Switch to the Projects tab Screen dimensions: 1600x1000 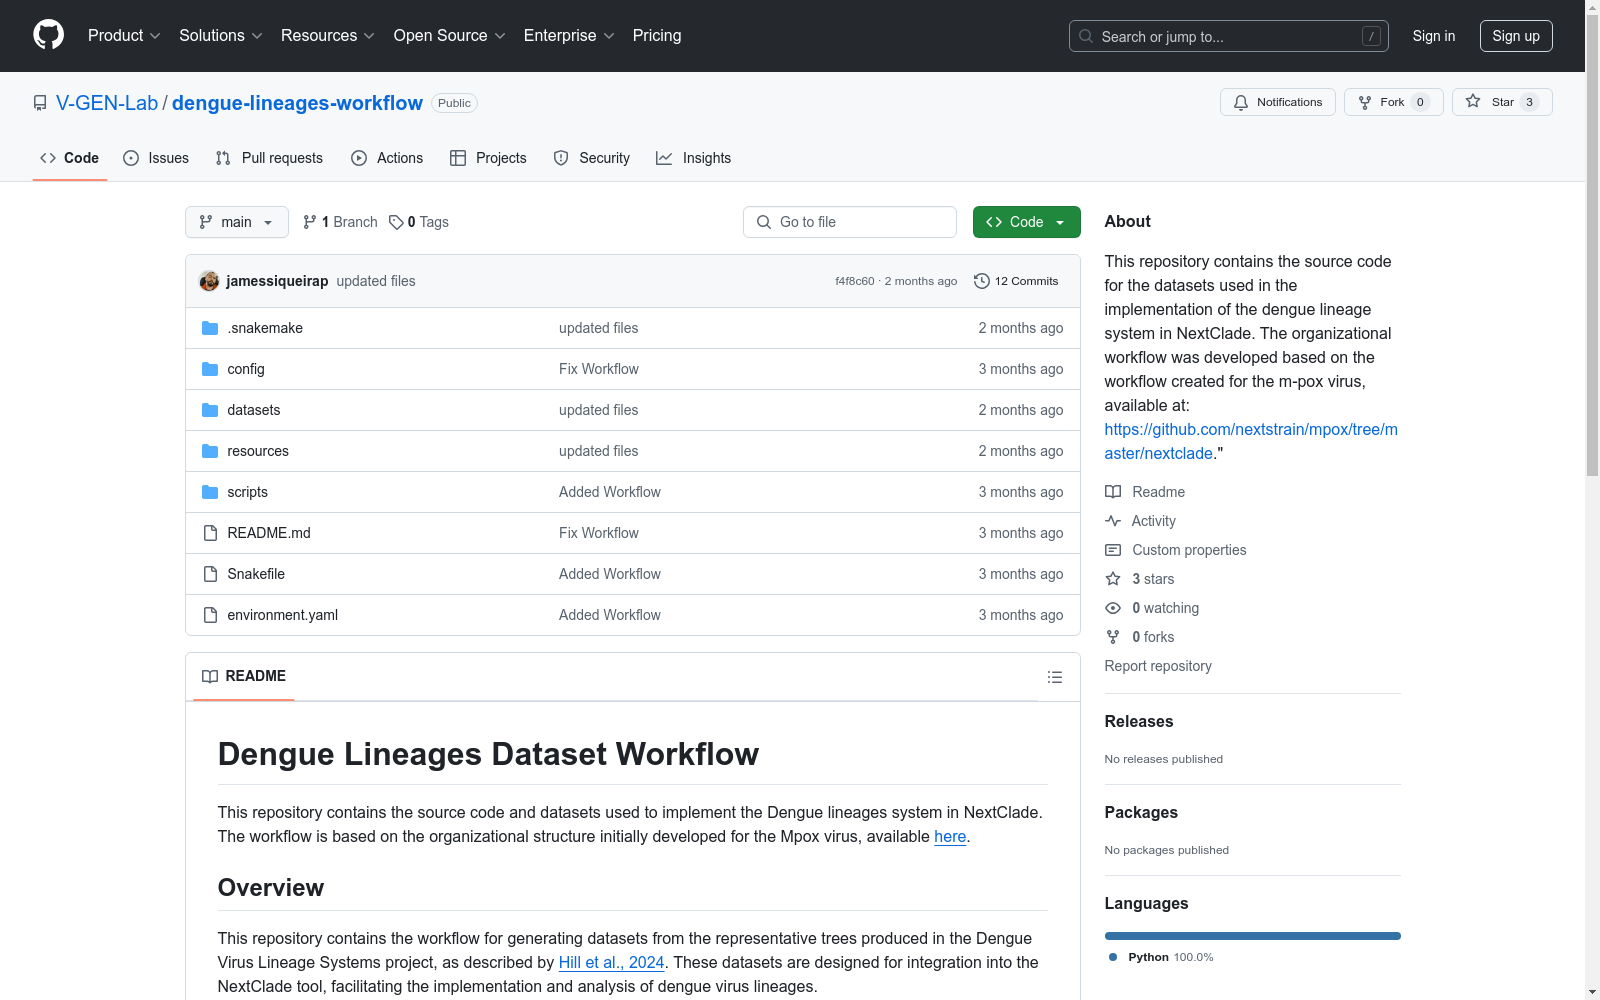[488, 158]
